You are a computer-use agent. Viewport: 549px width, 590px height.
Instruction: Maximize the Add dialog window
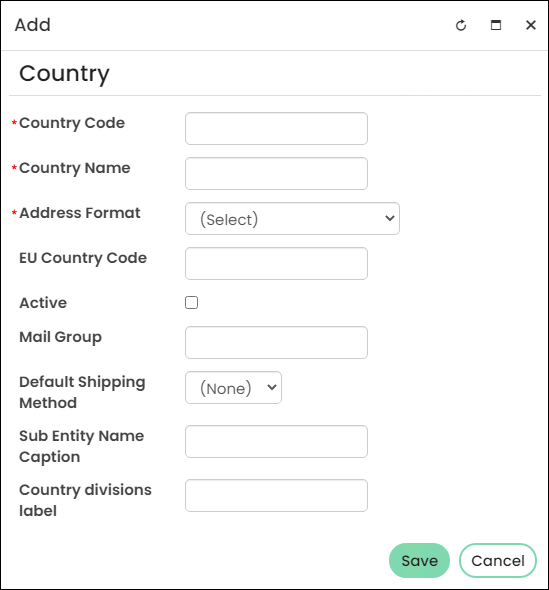pos(496,25)
